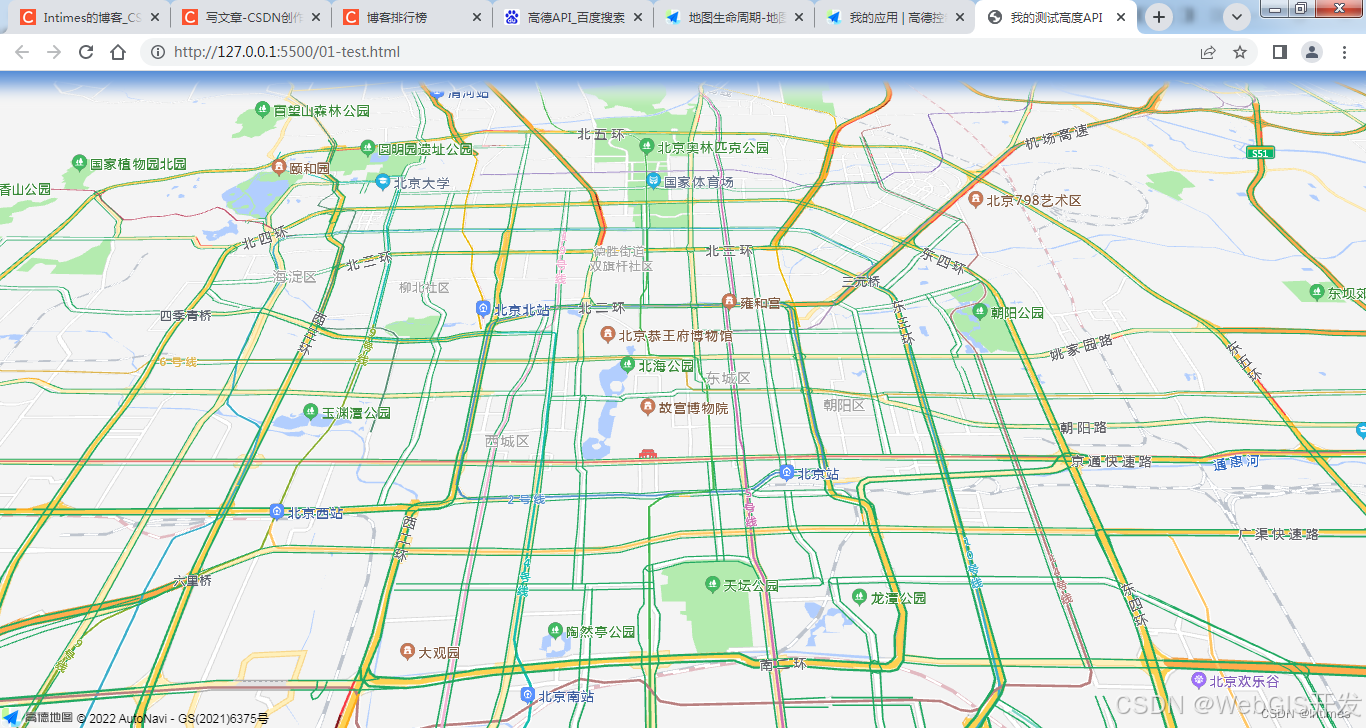Click the 国家植物园北园 icon
This screenshot has height=728, width=1366.
point(79,162)
